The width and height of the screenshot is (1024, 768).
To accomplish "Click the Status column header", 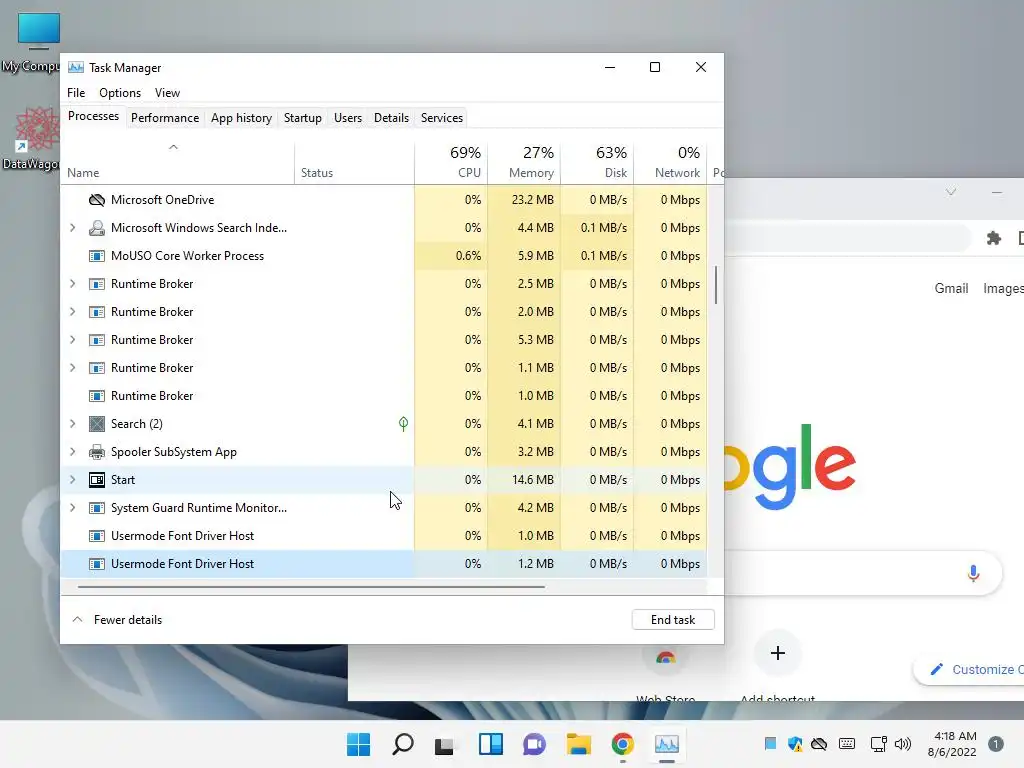I will click(354, 162).
